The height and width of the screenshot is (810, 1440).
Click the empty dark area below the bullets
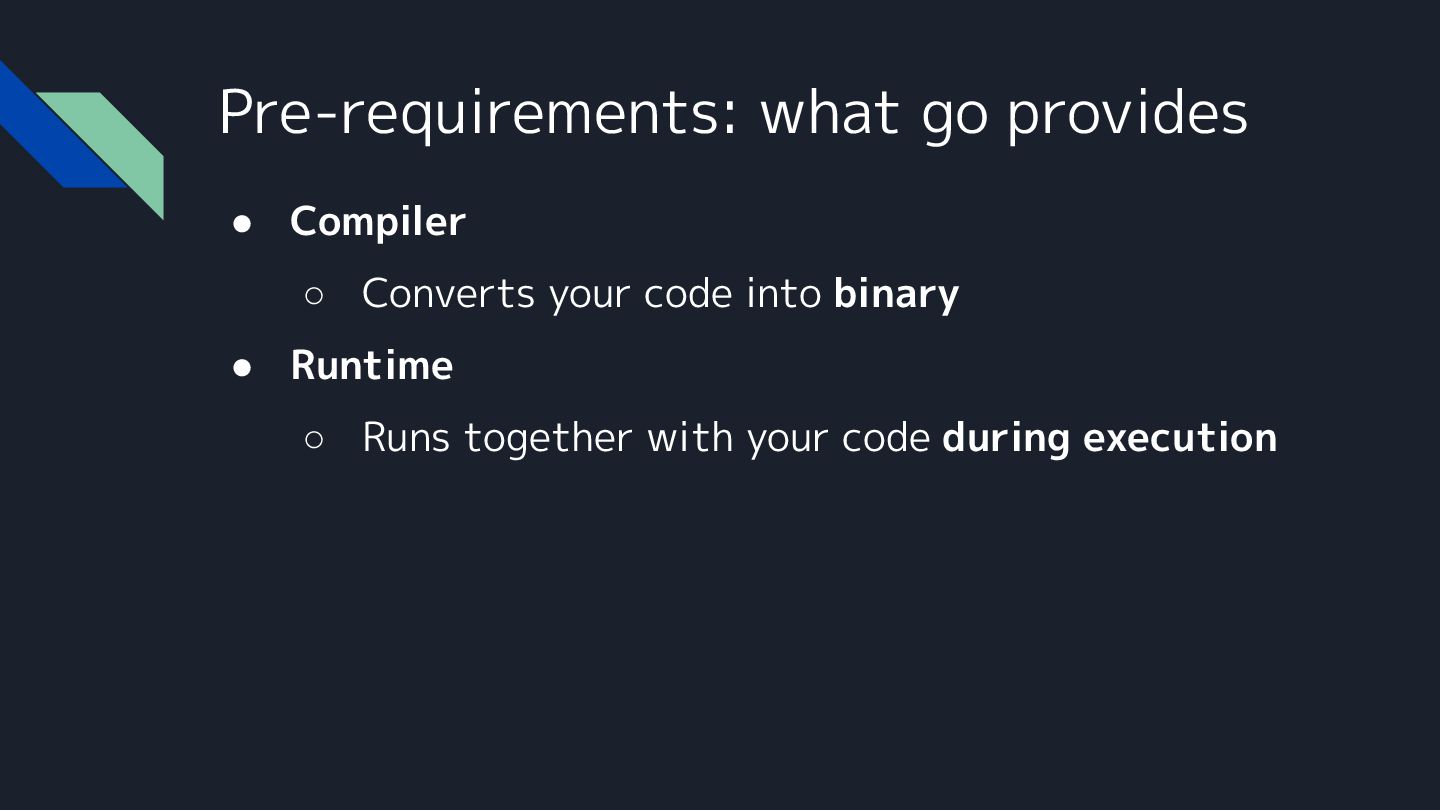pos(720,640)
